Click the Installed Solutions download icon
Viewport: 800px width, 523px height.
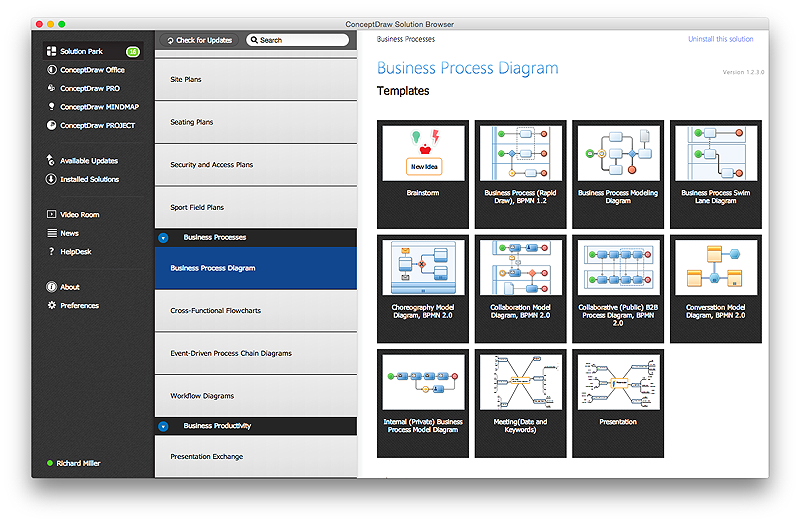[x=51, y=179]
